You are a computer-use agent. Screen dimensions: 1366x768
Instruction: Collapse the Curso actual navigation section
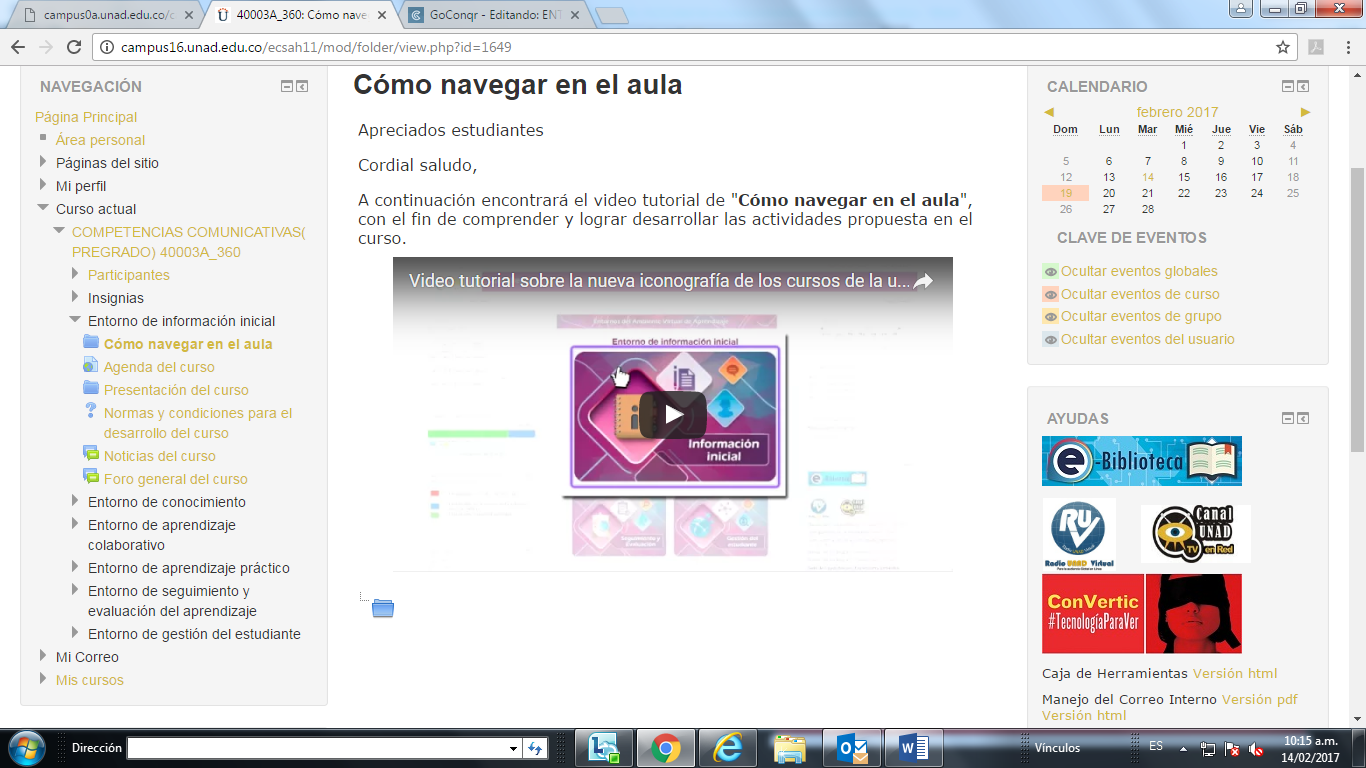coord(43,209)
